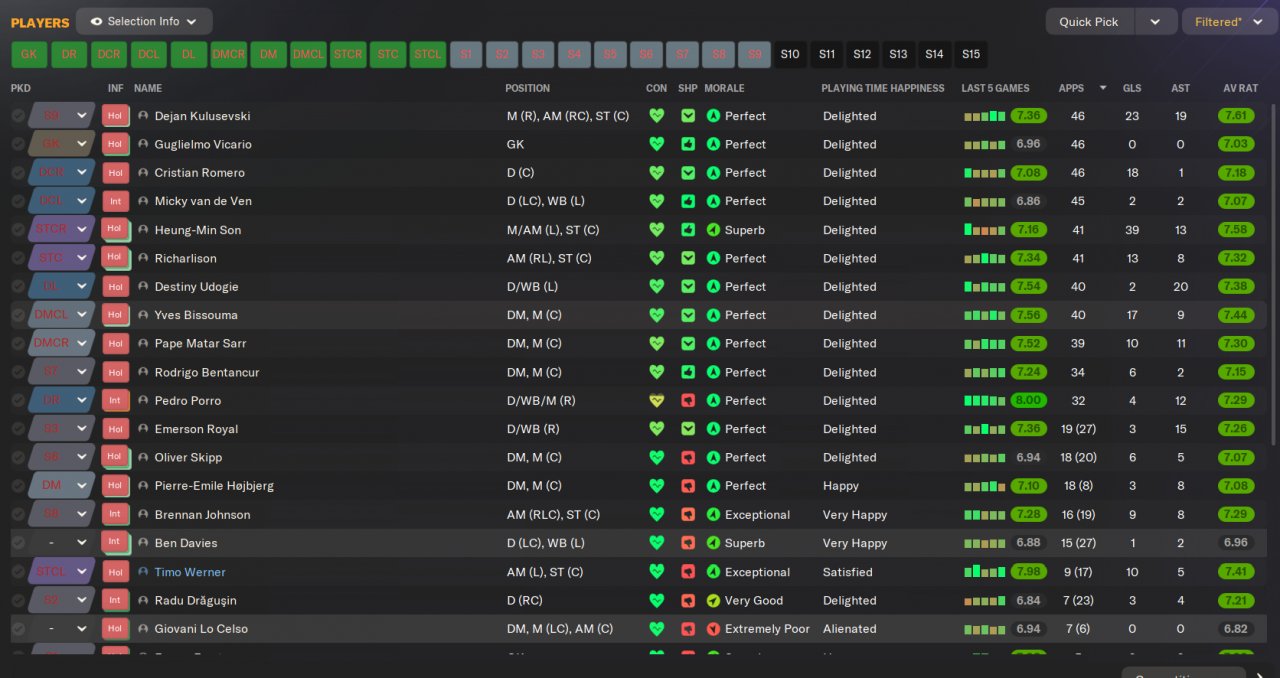Select the S1 substitute slot button

(466, 54)
